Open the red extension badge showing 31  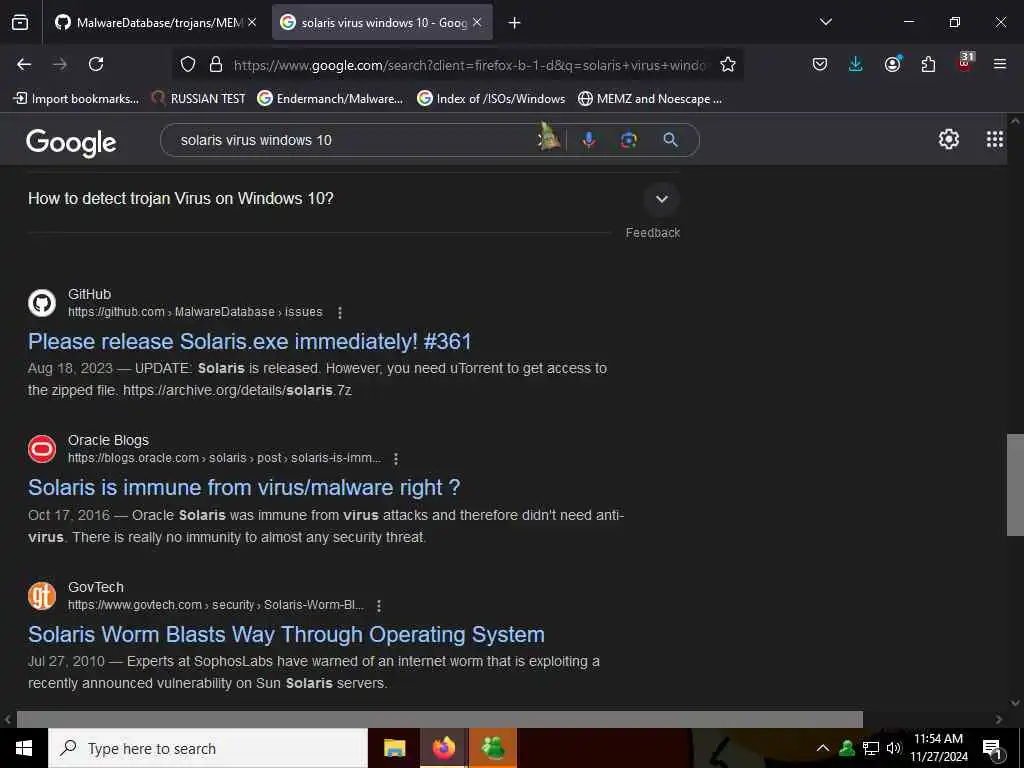pos(965,62)
